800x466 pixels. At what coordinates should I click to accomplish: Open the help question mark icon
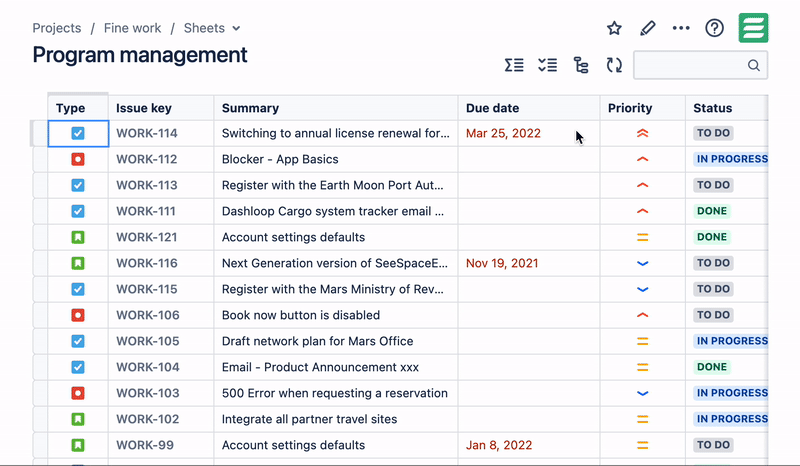coord(714,28)
